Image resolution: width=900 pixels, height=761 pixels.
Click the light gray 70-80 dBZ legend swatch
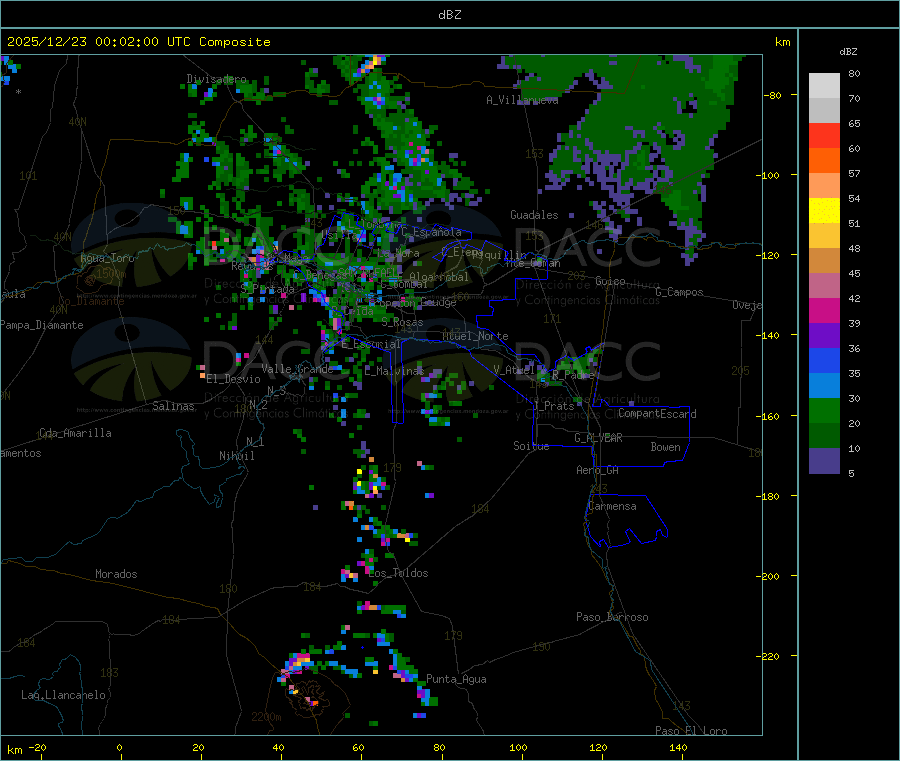point(824,86)
